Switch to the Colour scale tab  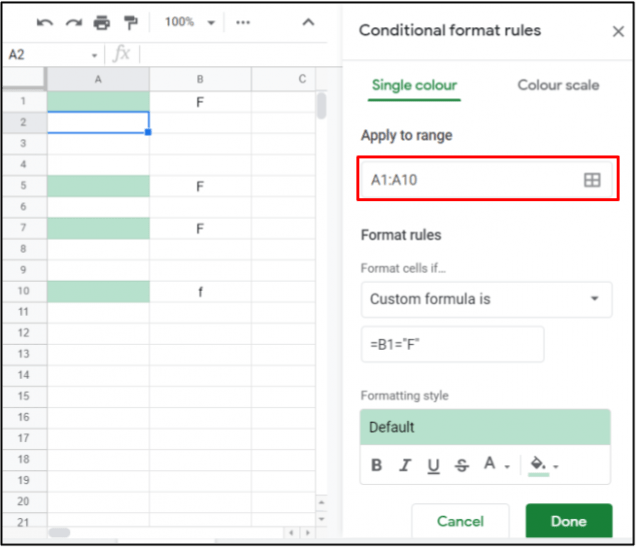(x=558, y=85)
